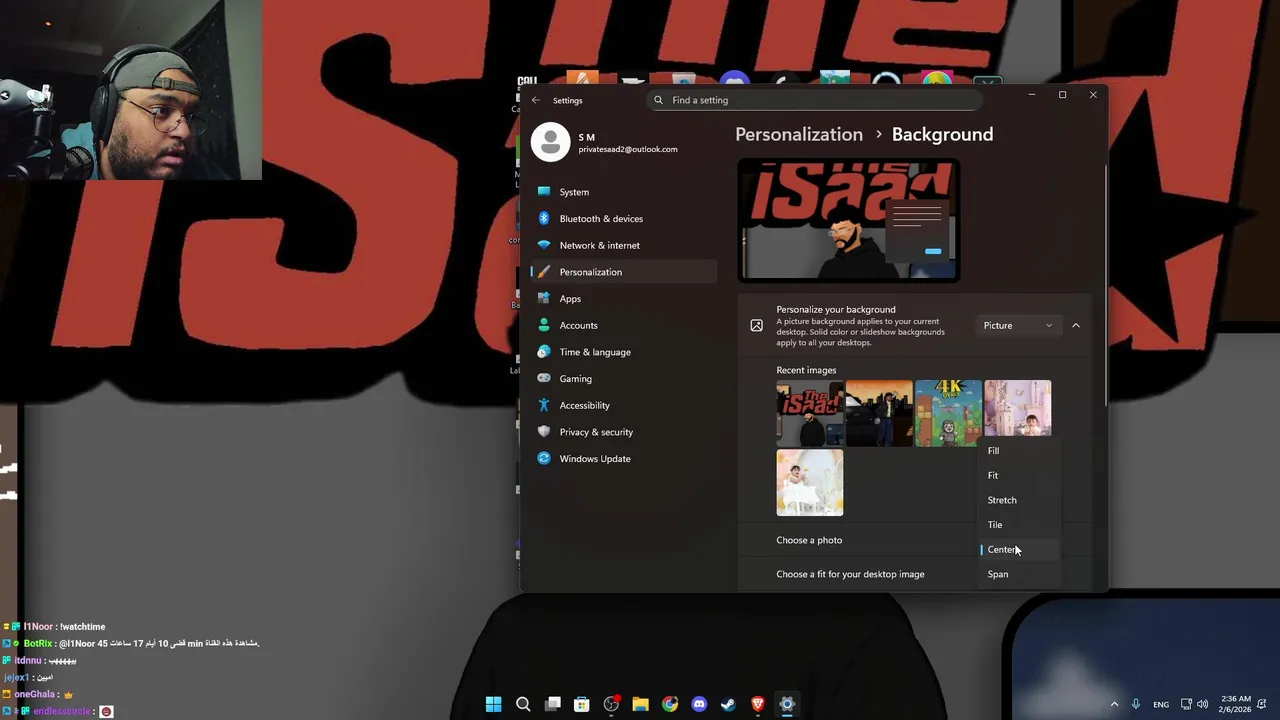Open Privacy & security settings
Viewport: 1280px width, 720px height.
(624, 432)
